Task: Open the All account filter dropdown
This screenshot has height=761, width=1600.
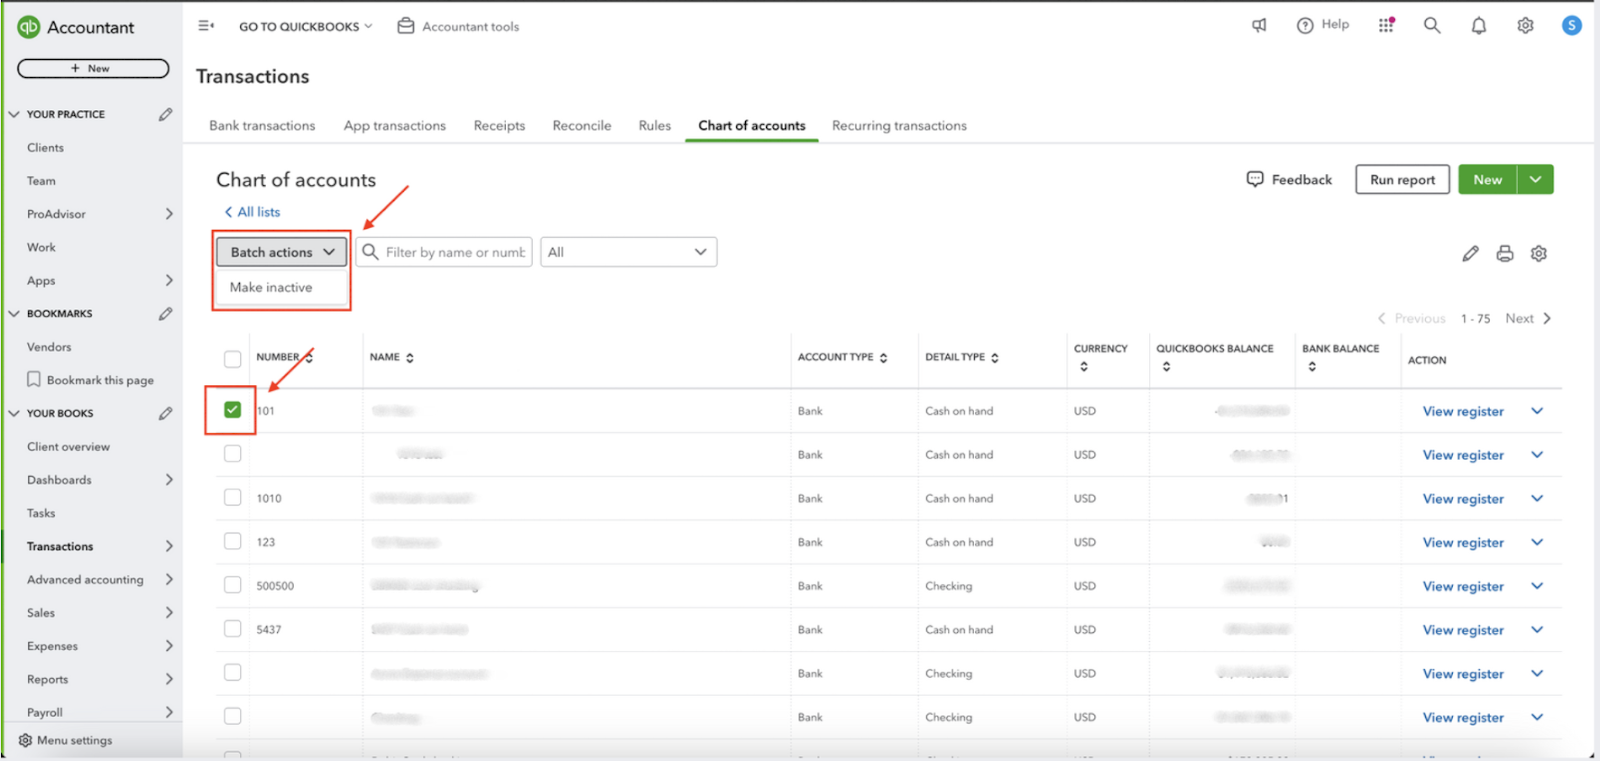Action: click(629, 252)
